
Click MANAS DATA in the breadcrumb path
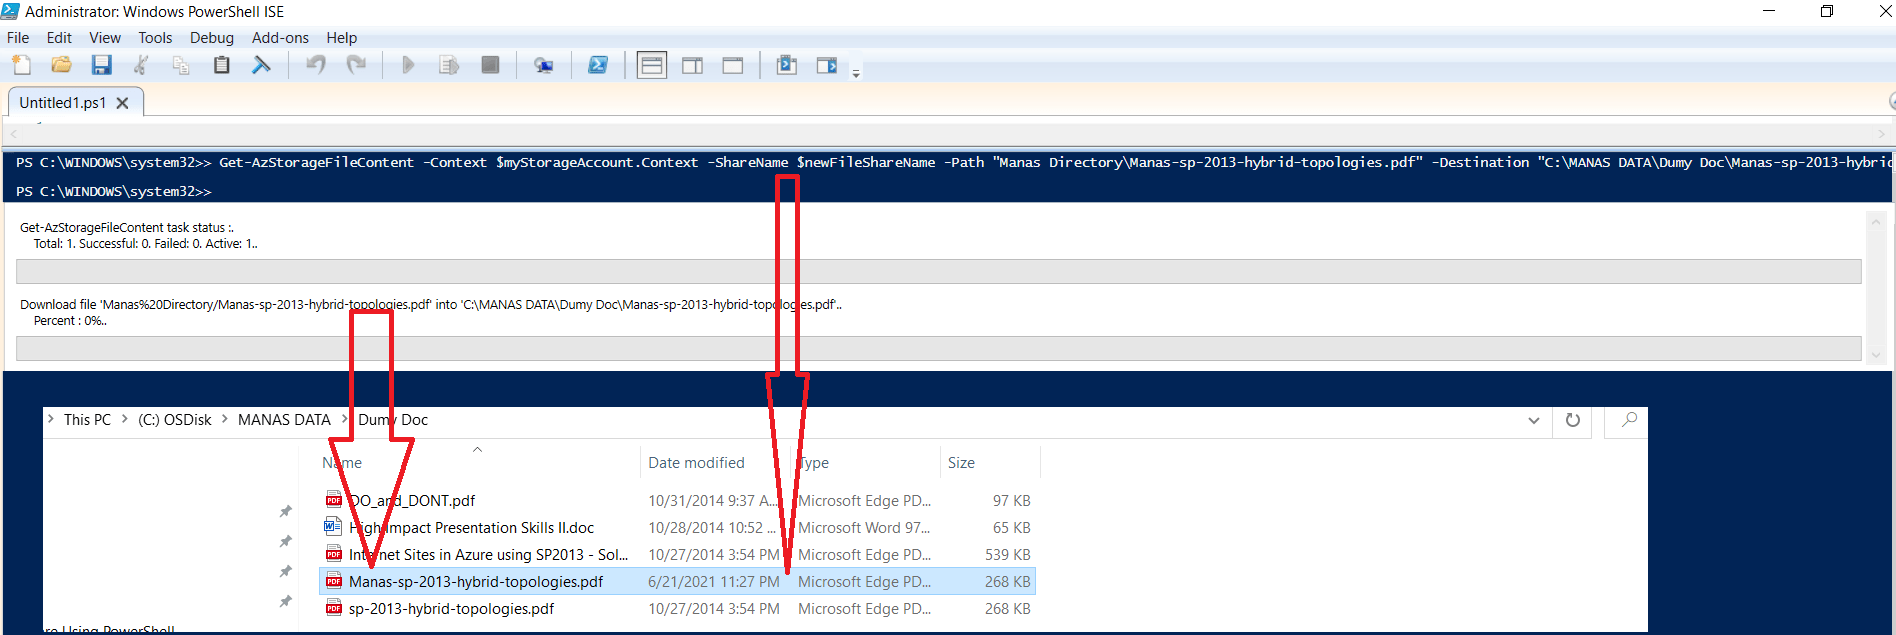point(284,420)
